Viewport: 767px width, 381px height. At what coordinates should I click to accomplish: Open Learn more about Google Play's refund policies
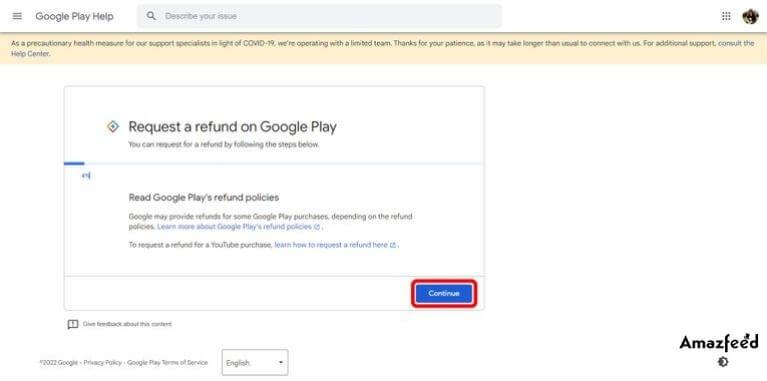pyautogui.click(x=238, y=227)
